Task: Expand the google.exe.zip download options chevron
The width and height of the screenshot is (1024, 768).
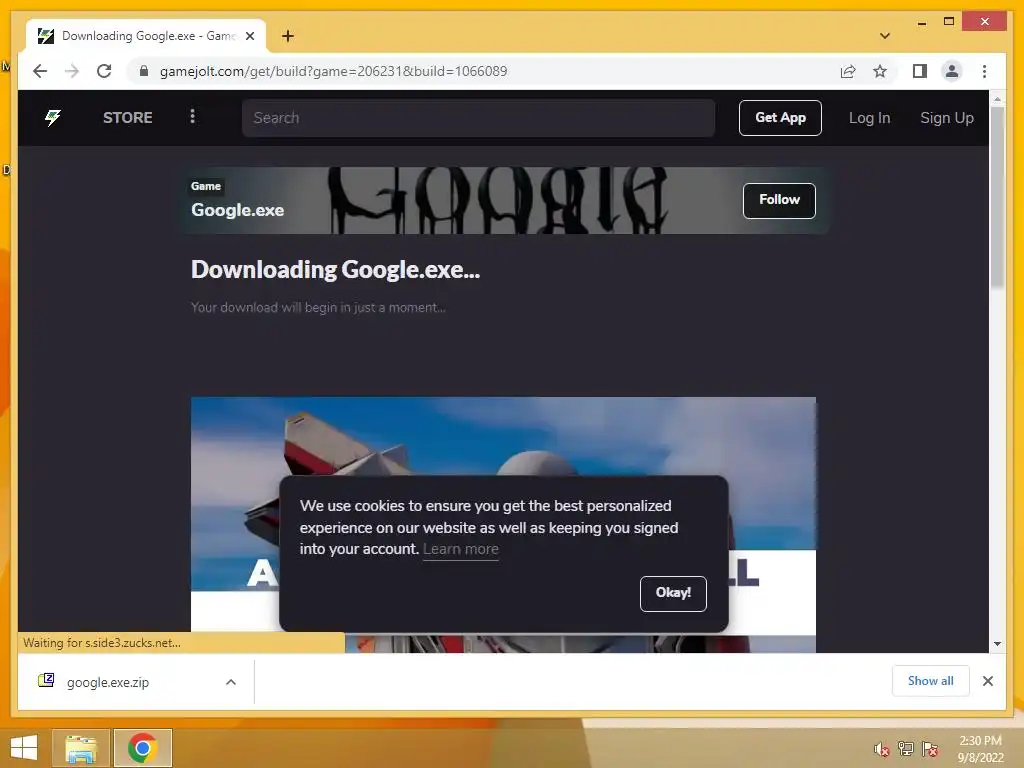Action: [231, 682]
